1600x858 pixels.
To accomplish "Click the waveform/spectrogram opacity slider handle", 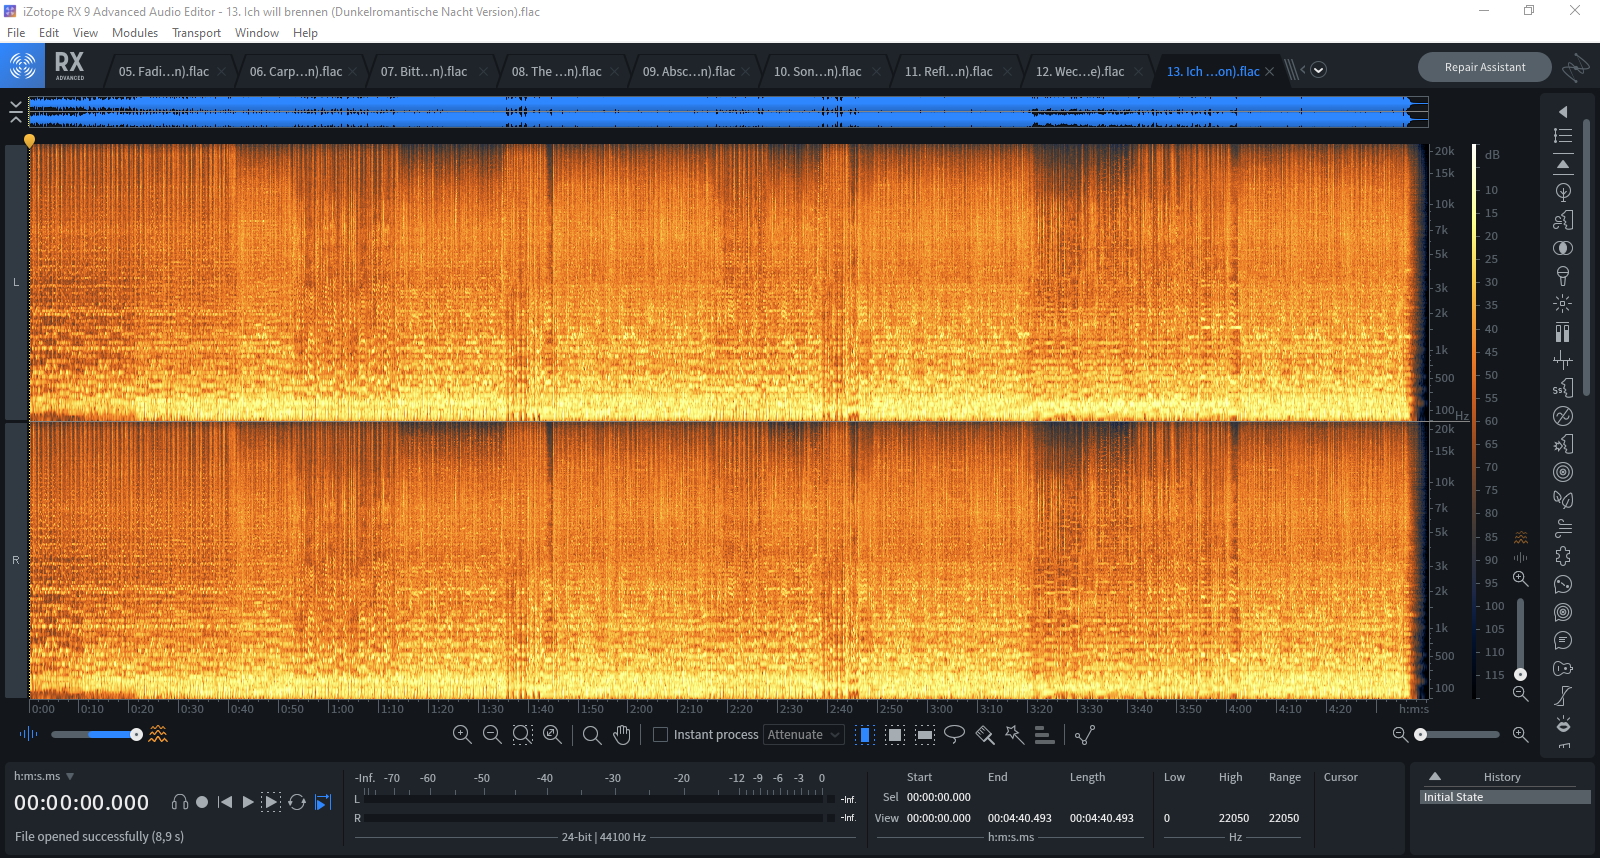I will point(136,735).
